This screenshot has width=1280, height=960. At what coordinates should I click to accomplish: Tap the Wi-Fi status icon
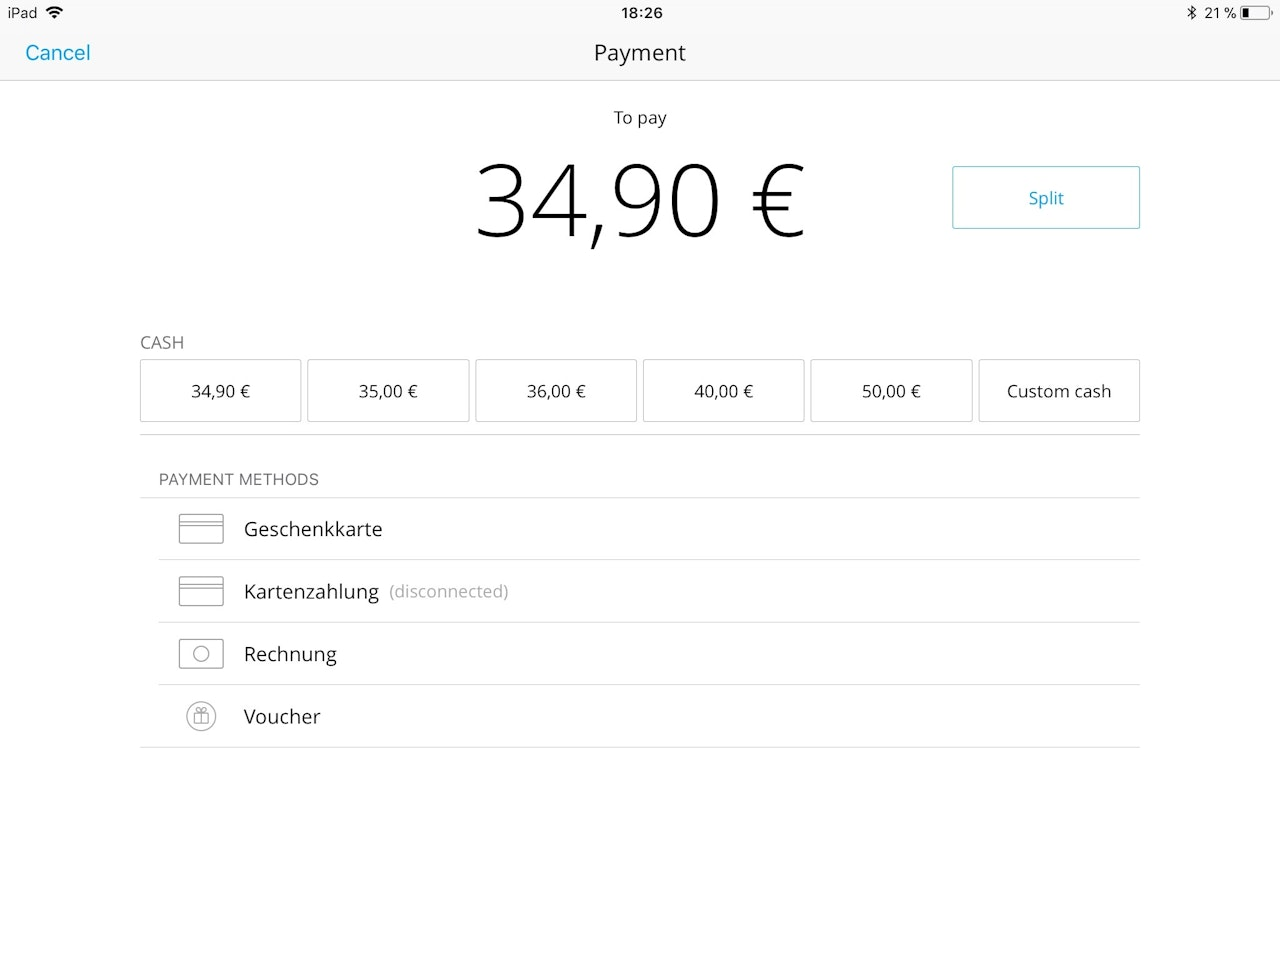(x=55, y=13)
